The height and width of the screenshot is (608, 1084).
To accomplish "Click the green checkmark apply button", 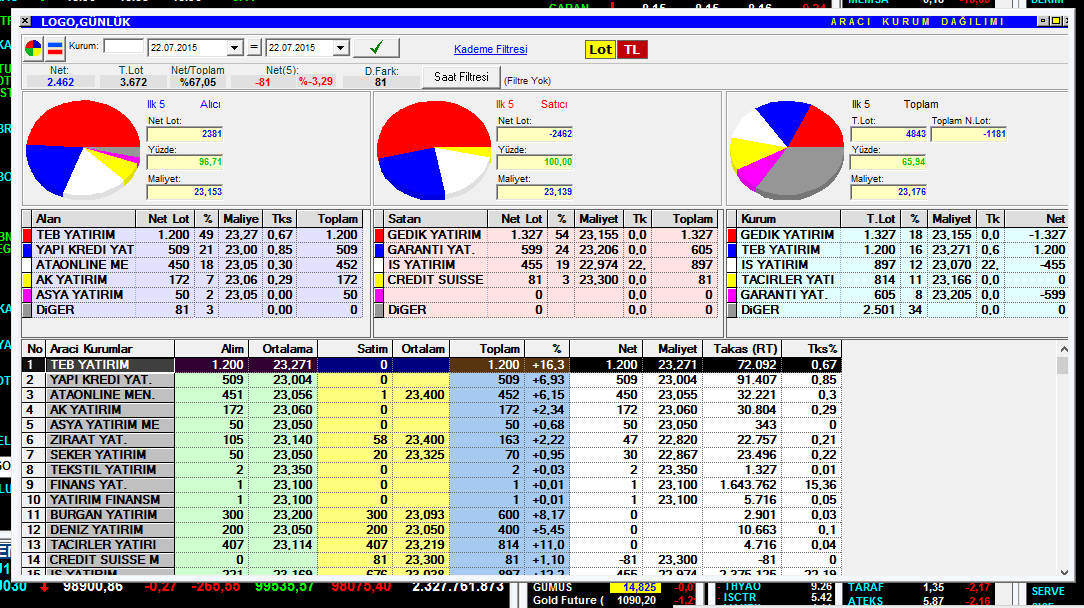I will (x=376, y=48).
